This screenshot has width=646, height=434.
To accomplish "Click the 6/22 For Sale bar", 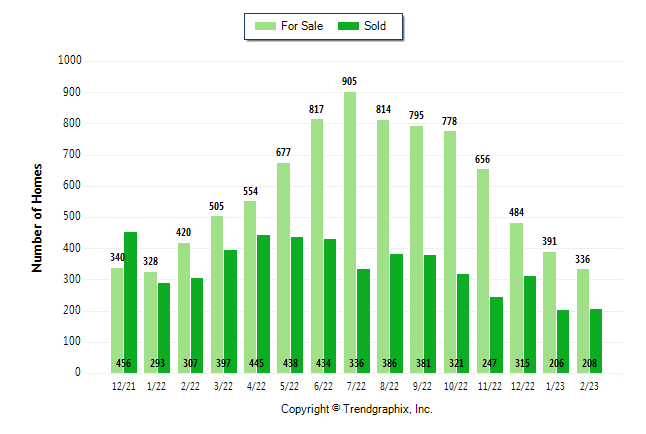I will tap(317, 246).
